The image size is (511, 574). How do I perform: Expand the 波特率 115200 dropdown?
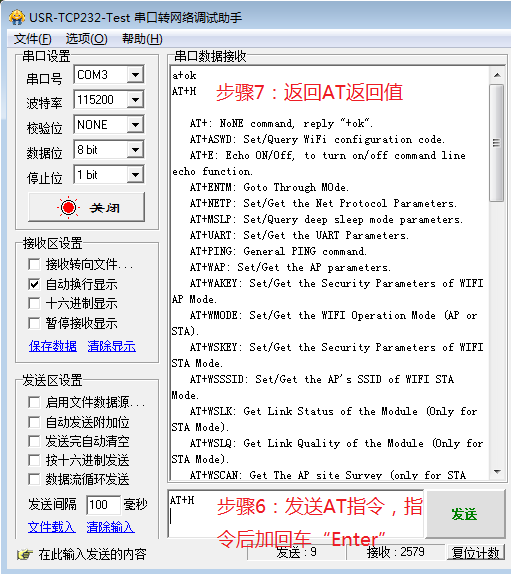pyautogui.click(x=135, y=100)
